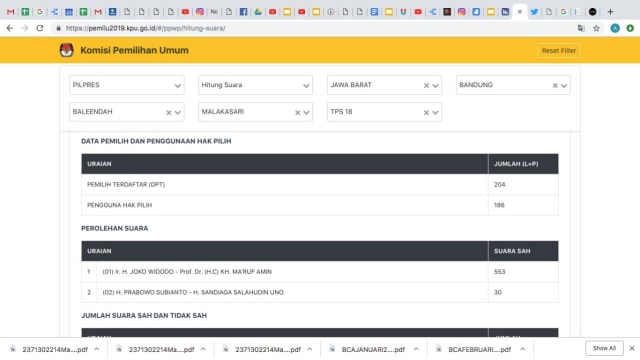Viewport: 640px width, 360px height.
Task: Switch to the Nk tab
Action: pyautogui.click(x=214, y=12)
